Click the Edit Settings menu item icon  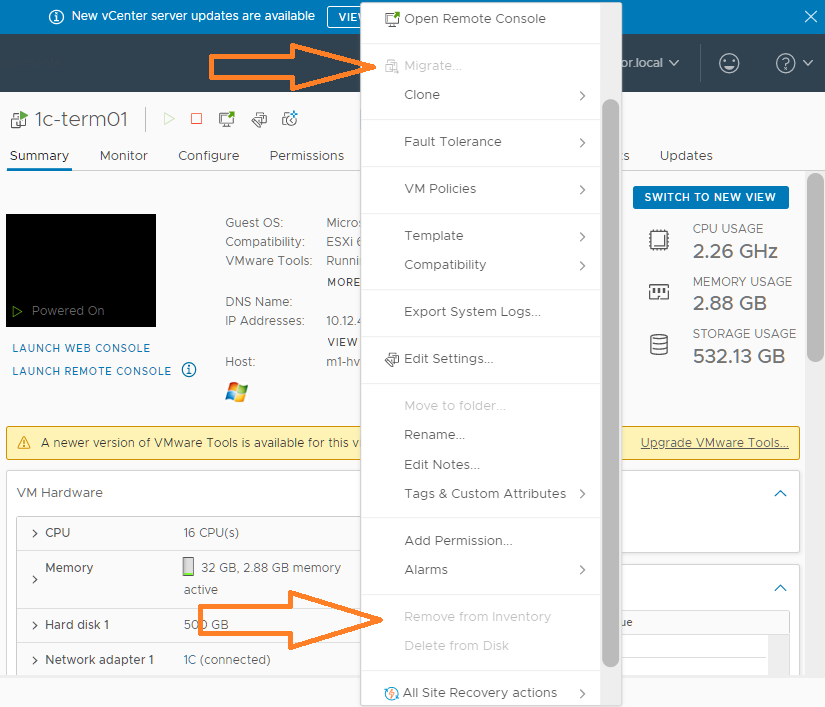point(392,359)
